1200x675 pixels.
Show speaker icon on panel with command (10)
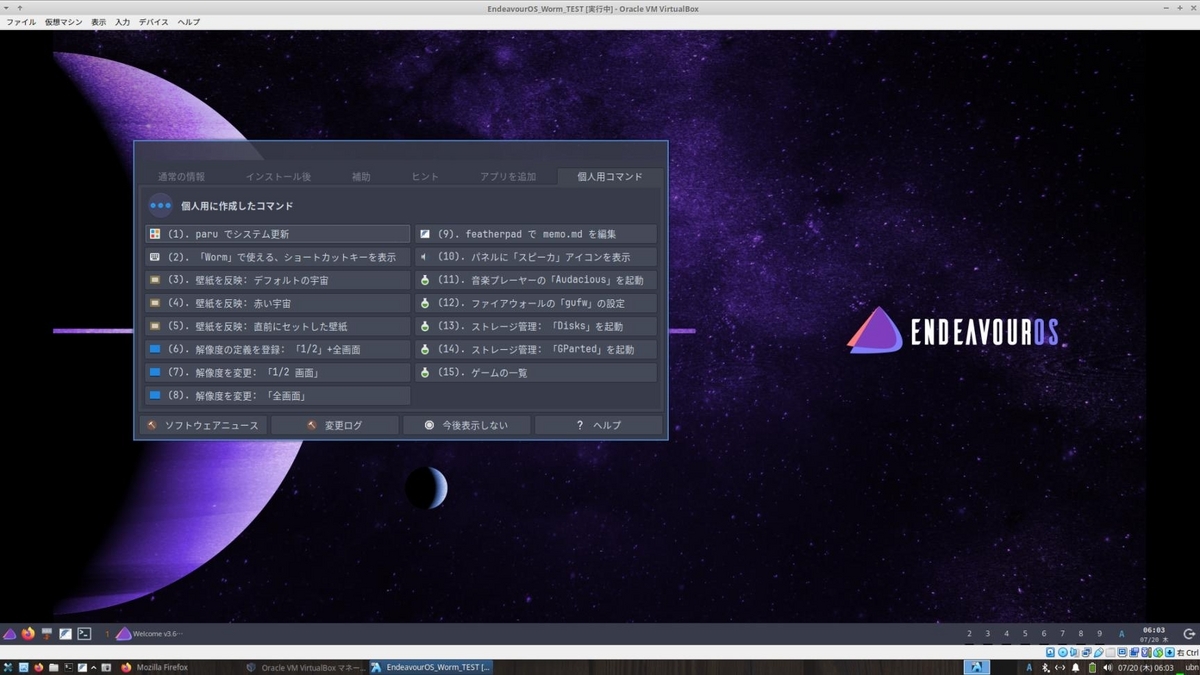pyautogui.click(x=536, y=257)
